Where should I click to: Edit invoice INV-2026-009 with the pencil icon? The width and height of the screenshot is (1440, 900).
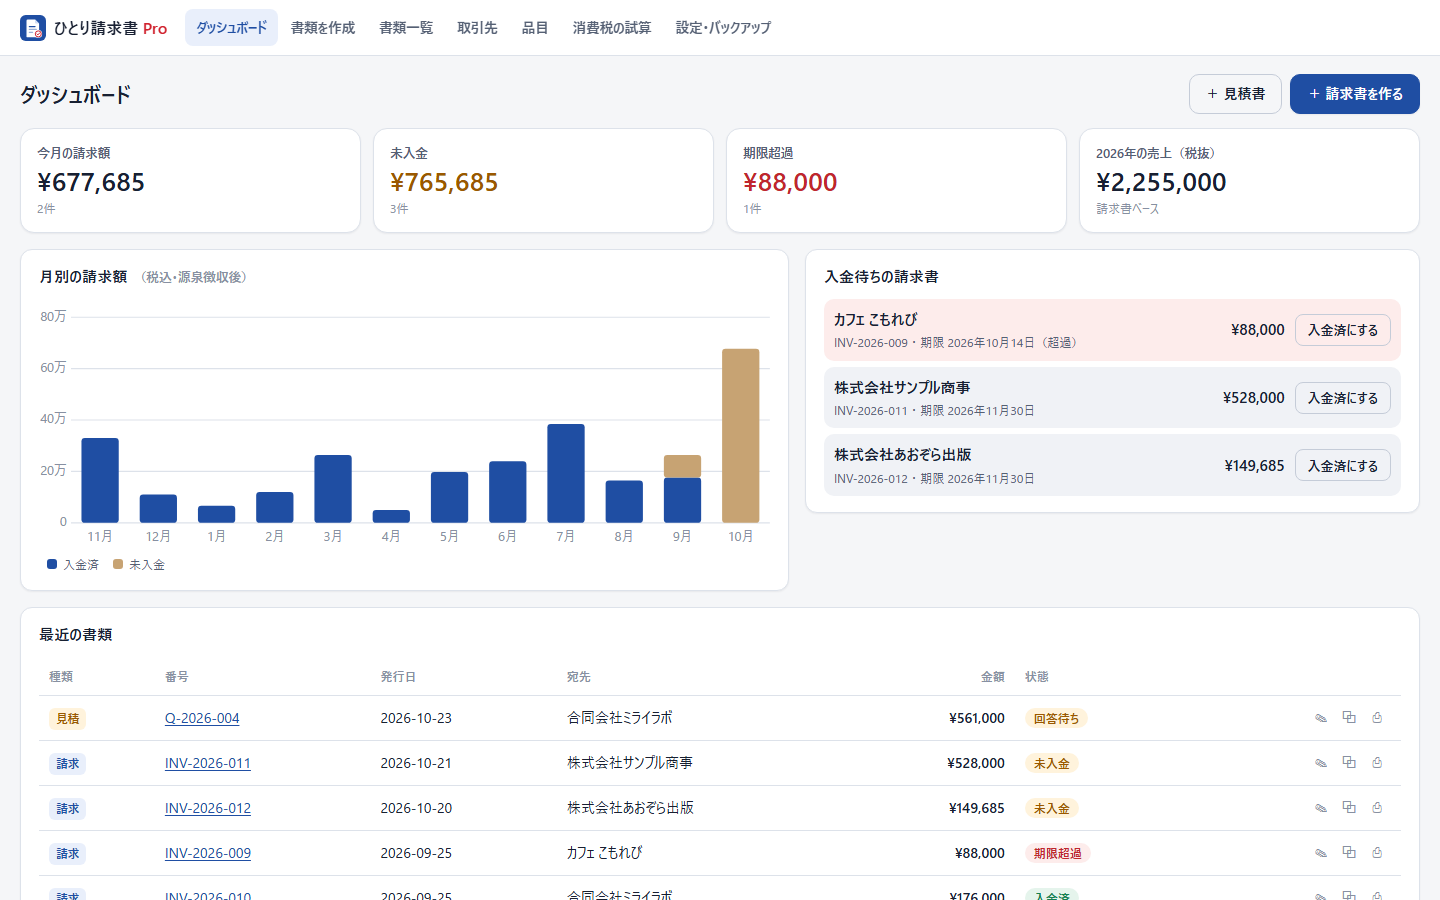(x=1321, y=853)
